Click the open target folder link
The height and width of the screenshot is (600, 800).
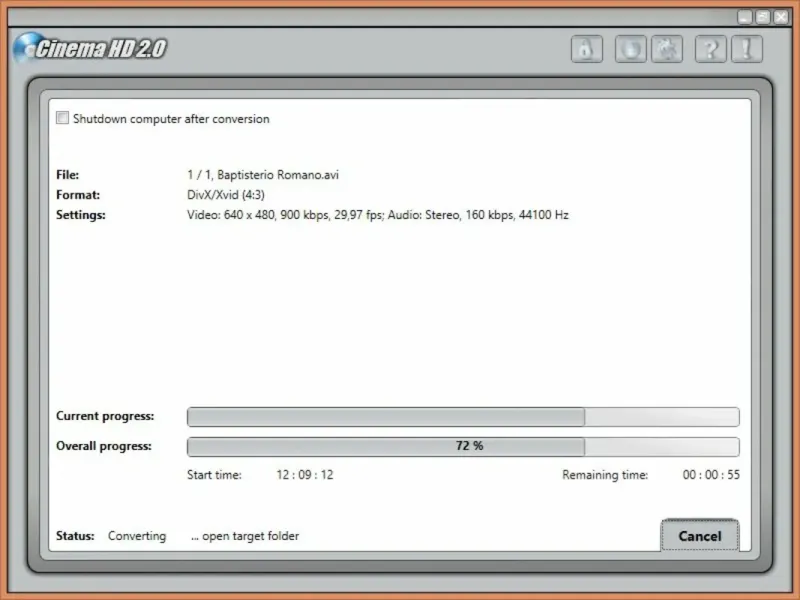coord(245,536)
